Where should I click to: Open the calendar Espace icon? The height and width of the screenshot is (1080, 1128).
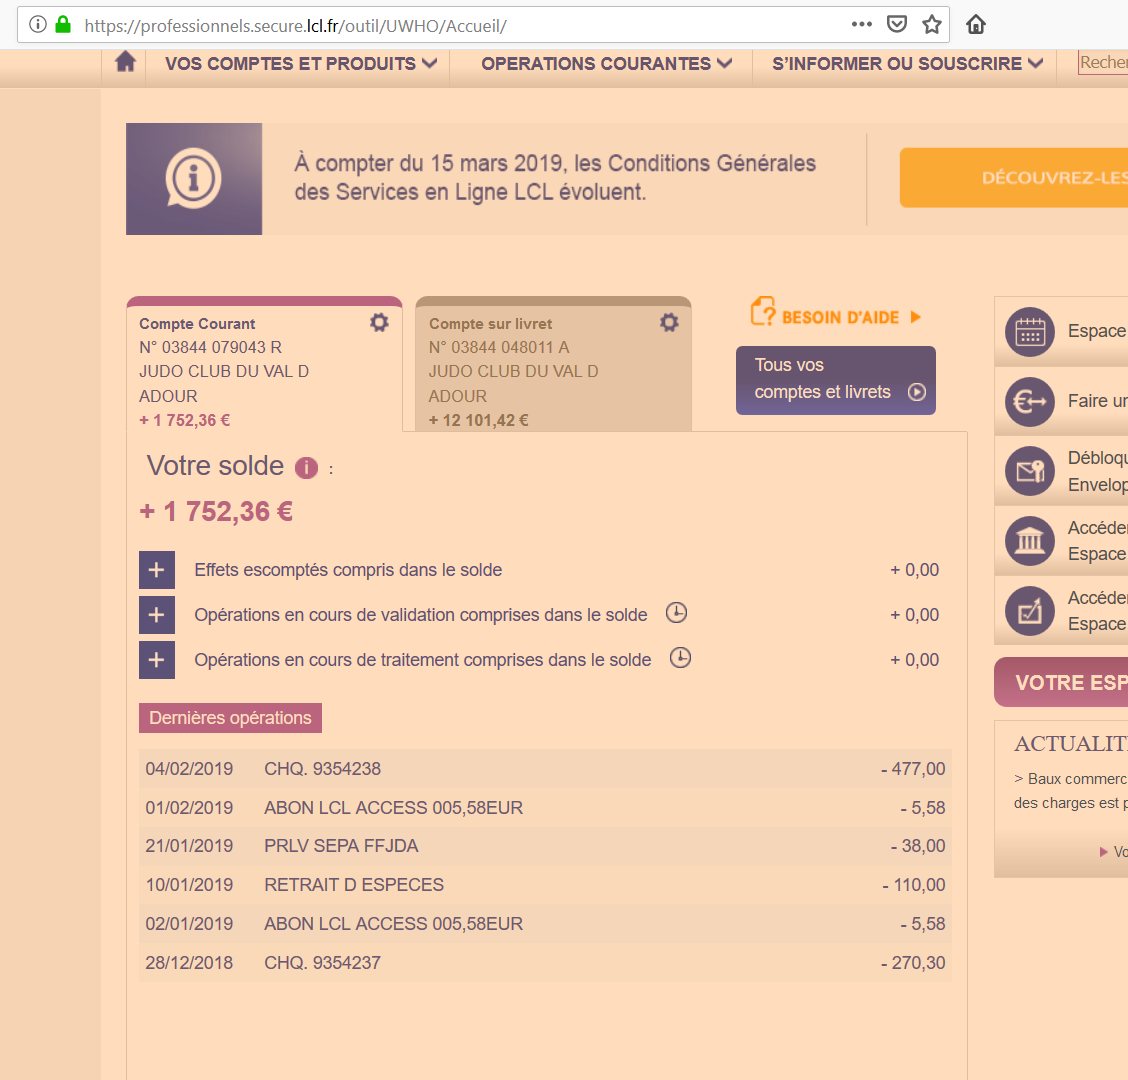tap(1029, 332)
